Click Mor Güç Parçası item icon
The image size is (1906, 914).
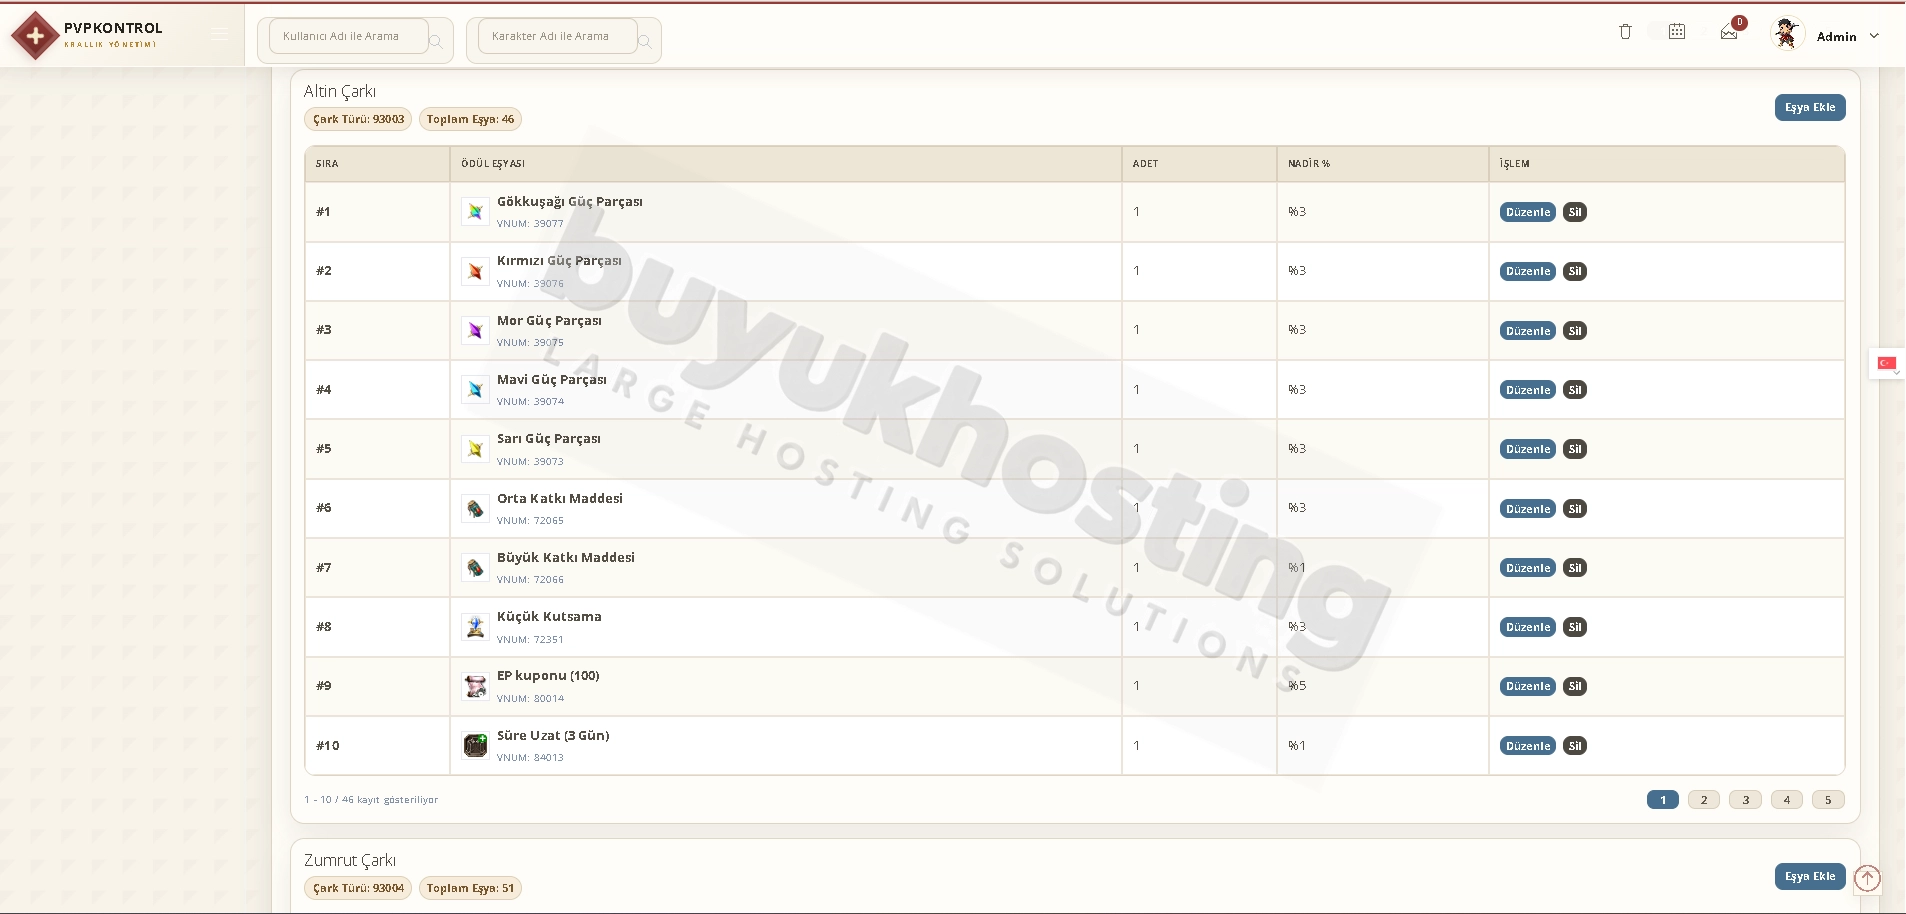coord(475,330)
